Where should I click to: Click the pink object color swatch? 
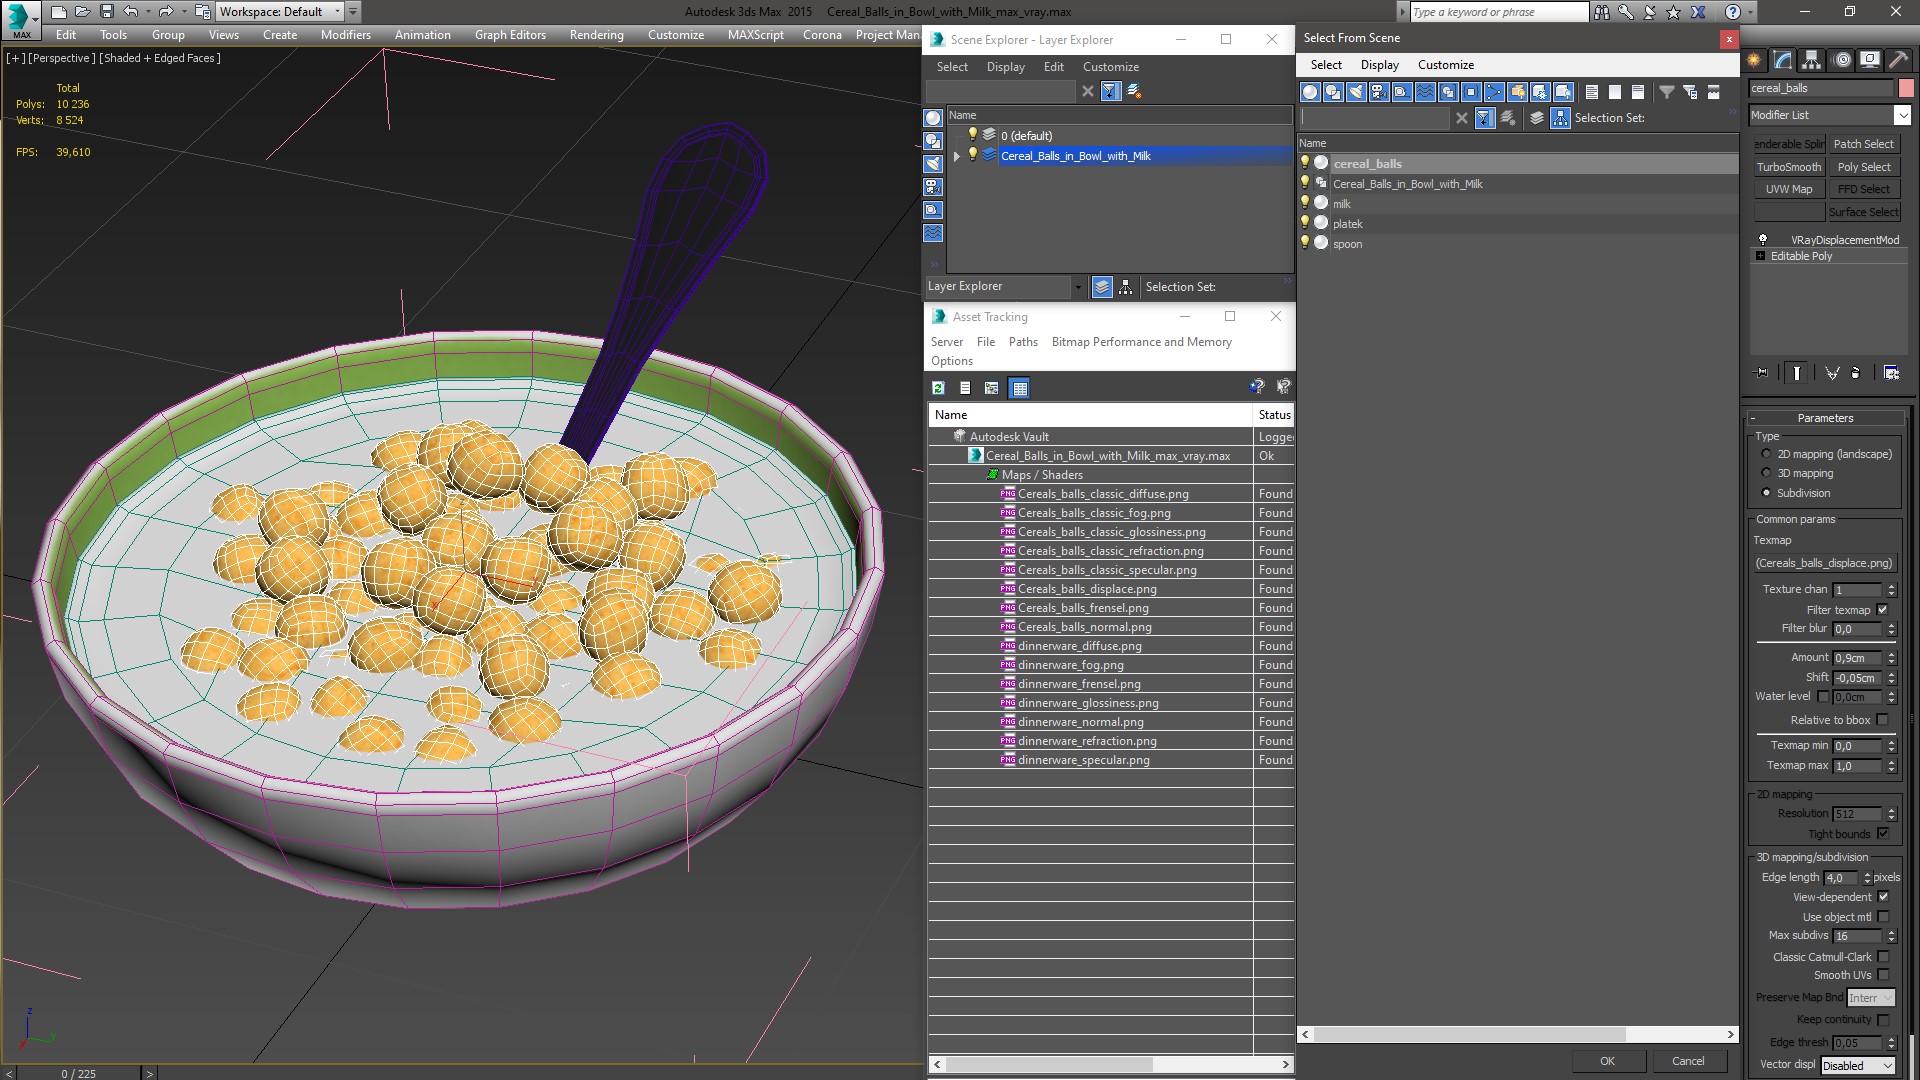click(1906, 88)
